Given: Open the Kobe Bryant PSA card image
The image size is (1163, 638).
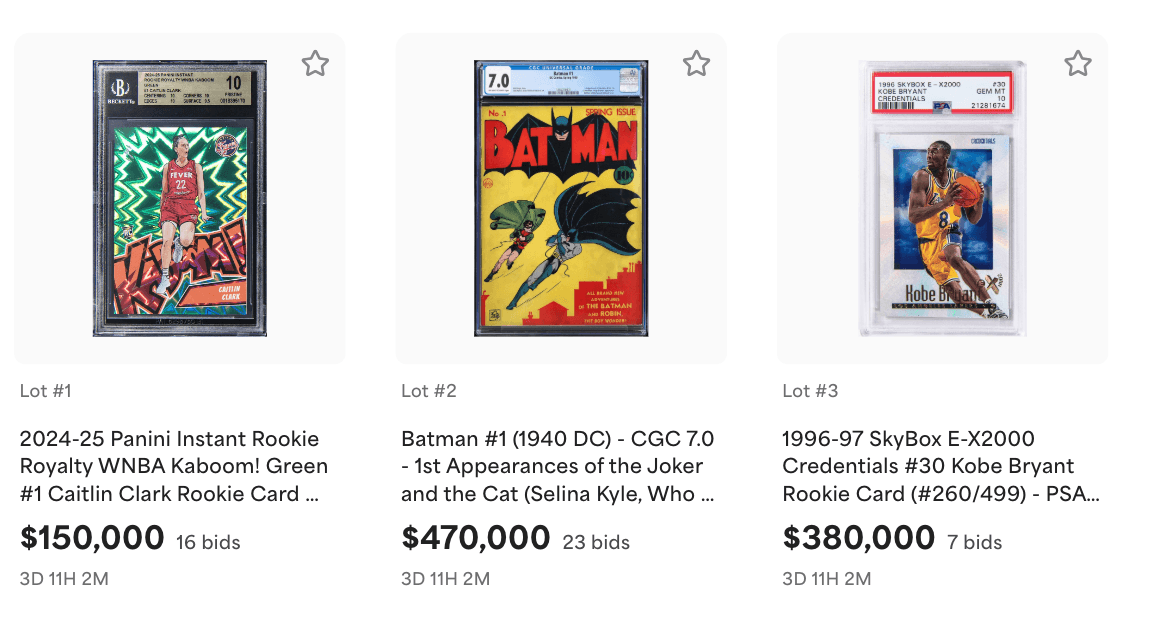Looking at the screenshot, I should (942, 198).
